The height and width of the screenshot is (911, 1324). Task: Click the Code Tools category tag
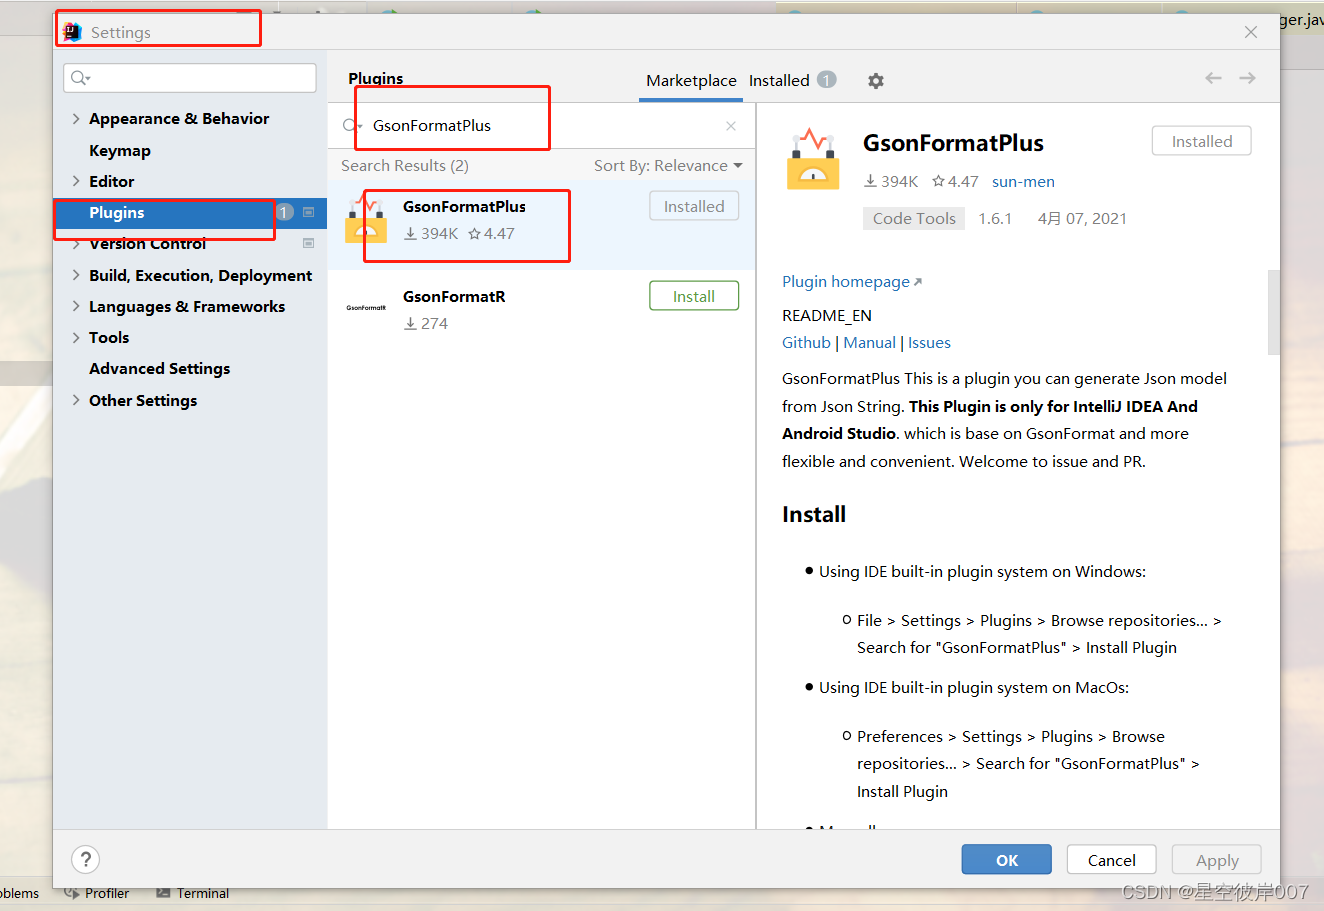pos(914,219)
